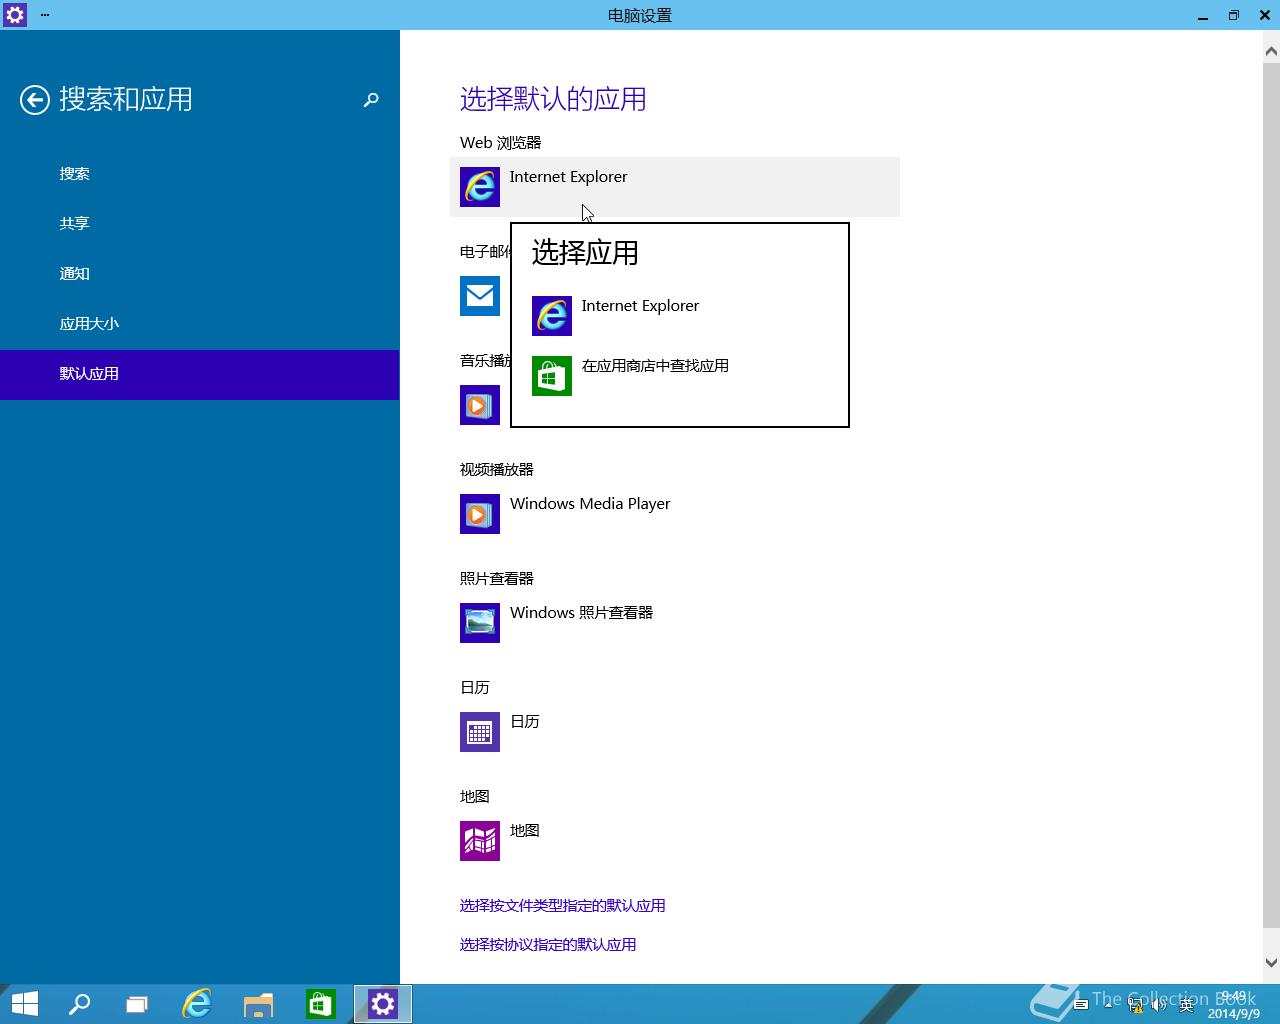Click Internet Explorer icon under Web 浏览器
1280x1024 pixels.
pyautogui.click(x=480, y=187)
